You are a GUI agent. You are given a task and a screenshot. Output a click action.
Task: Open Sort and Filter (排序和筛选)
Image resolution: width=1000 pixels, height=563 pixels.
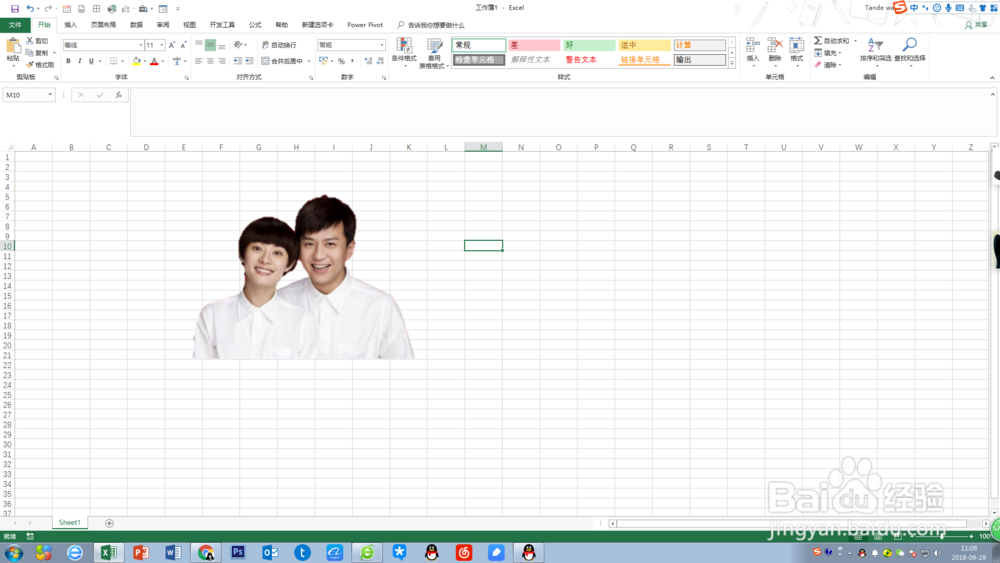875,50
